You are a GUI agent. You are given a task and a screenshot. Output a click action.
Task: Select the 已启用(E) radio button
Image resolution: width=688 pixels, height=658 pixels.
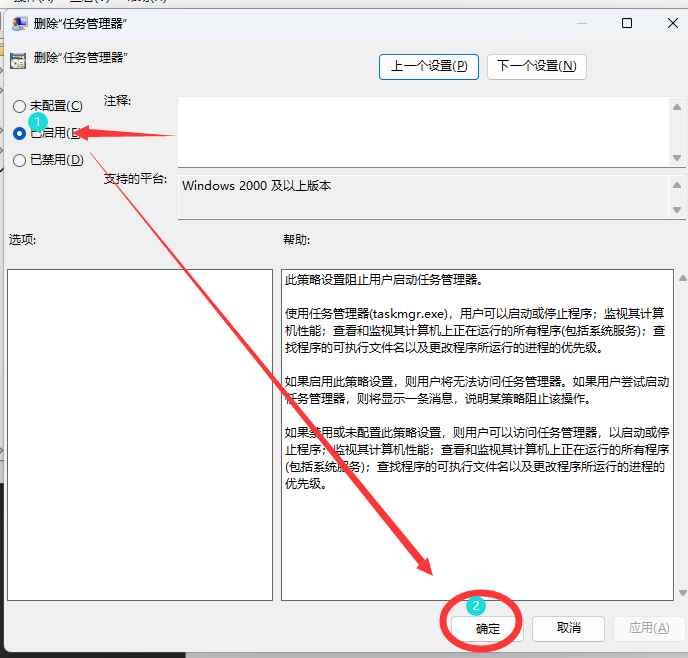pos(19,133)
